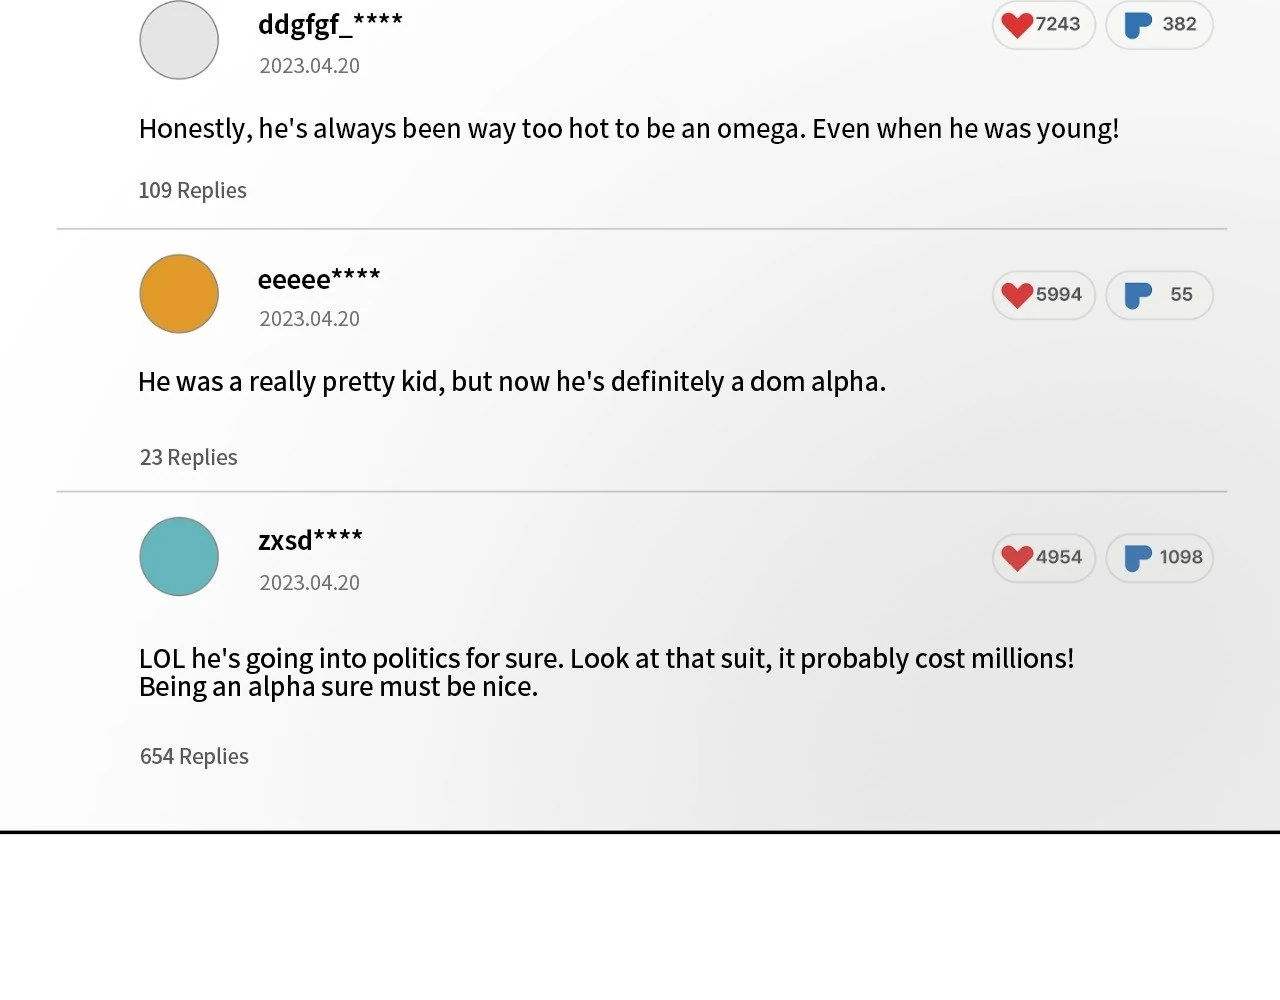Open the eeeee**** username profile
The width and height of the screenshot is (1280, 1000).
(x=319, y=278)
